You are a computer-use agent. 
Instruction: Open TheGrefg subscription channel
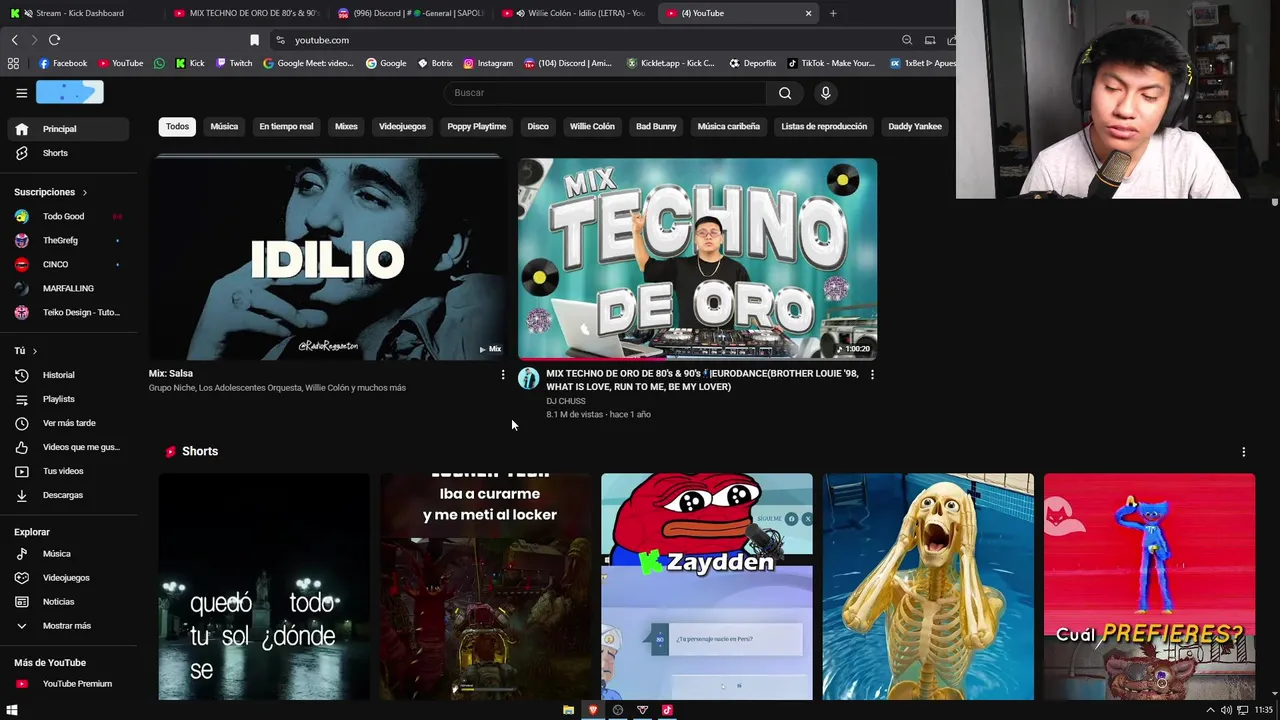pos(68,240)
